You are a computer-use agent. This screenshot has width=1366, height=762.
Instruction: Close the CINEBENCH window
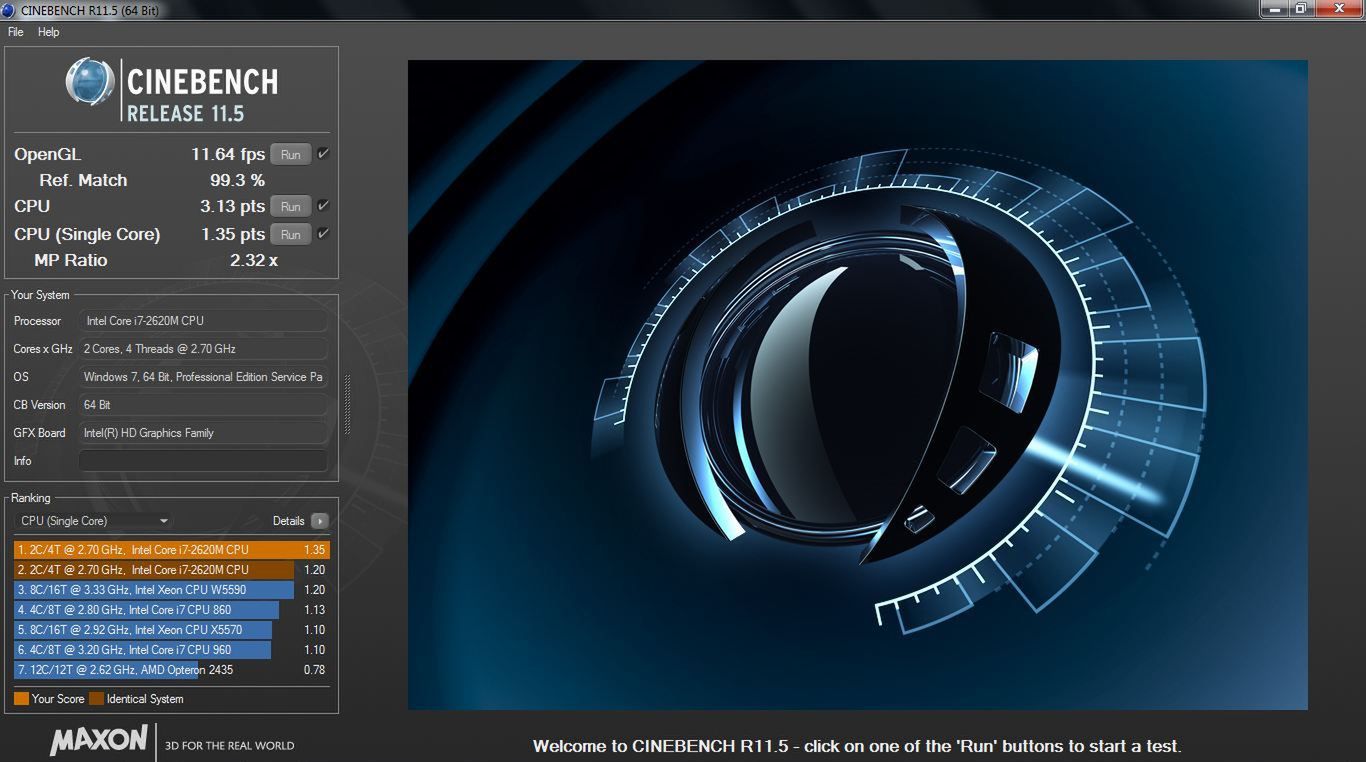1338,8
